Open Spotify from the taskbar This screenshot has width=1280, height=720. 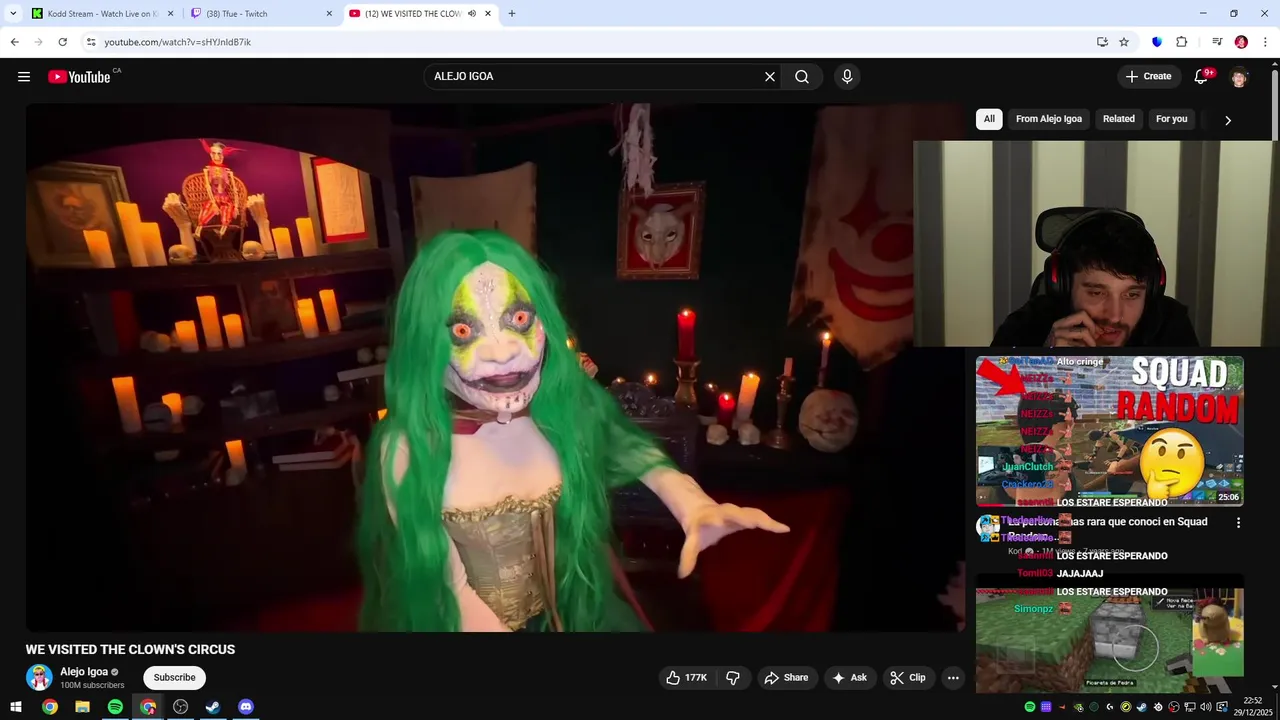click(x=115, y=707)
